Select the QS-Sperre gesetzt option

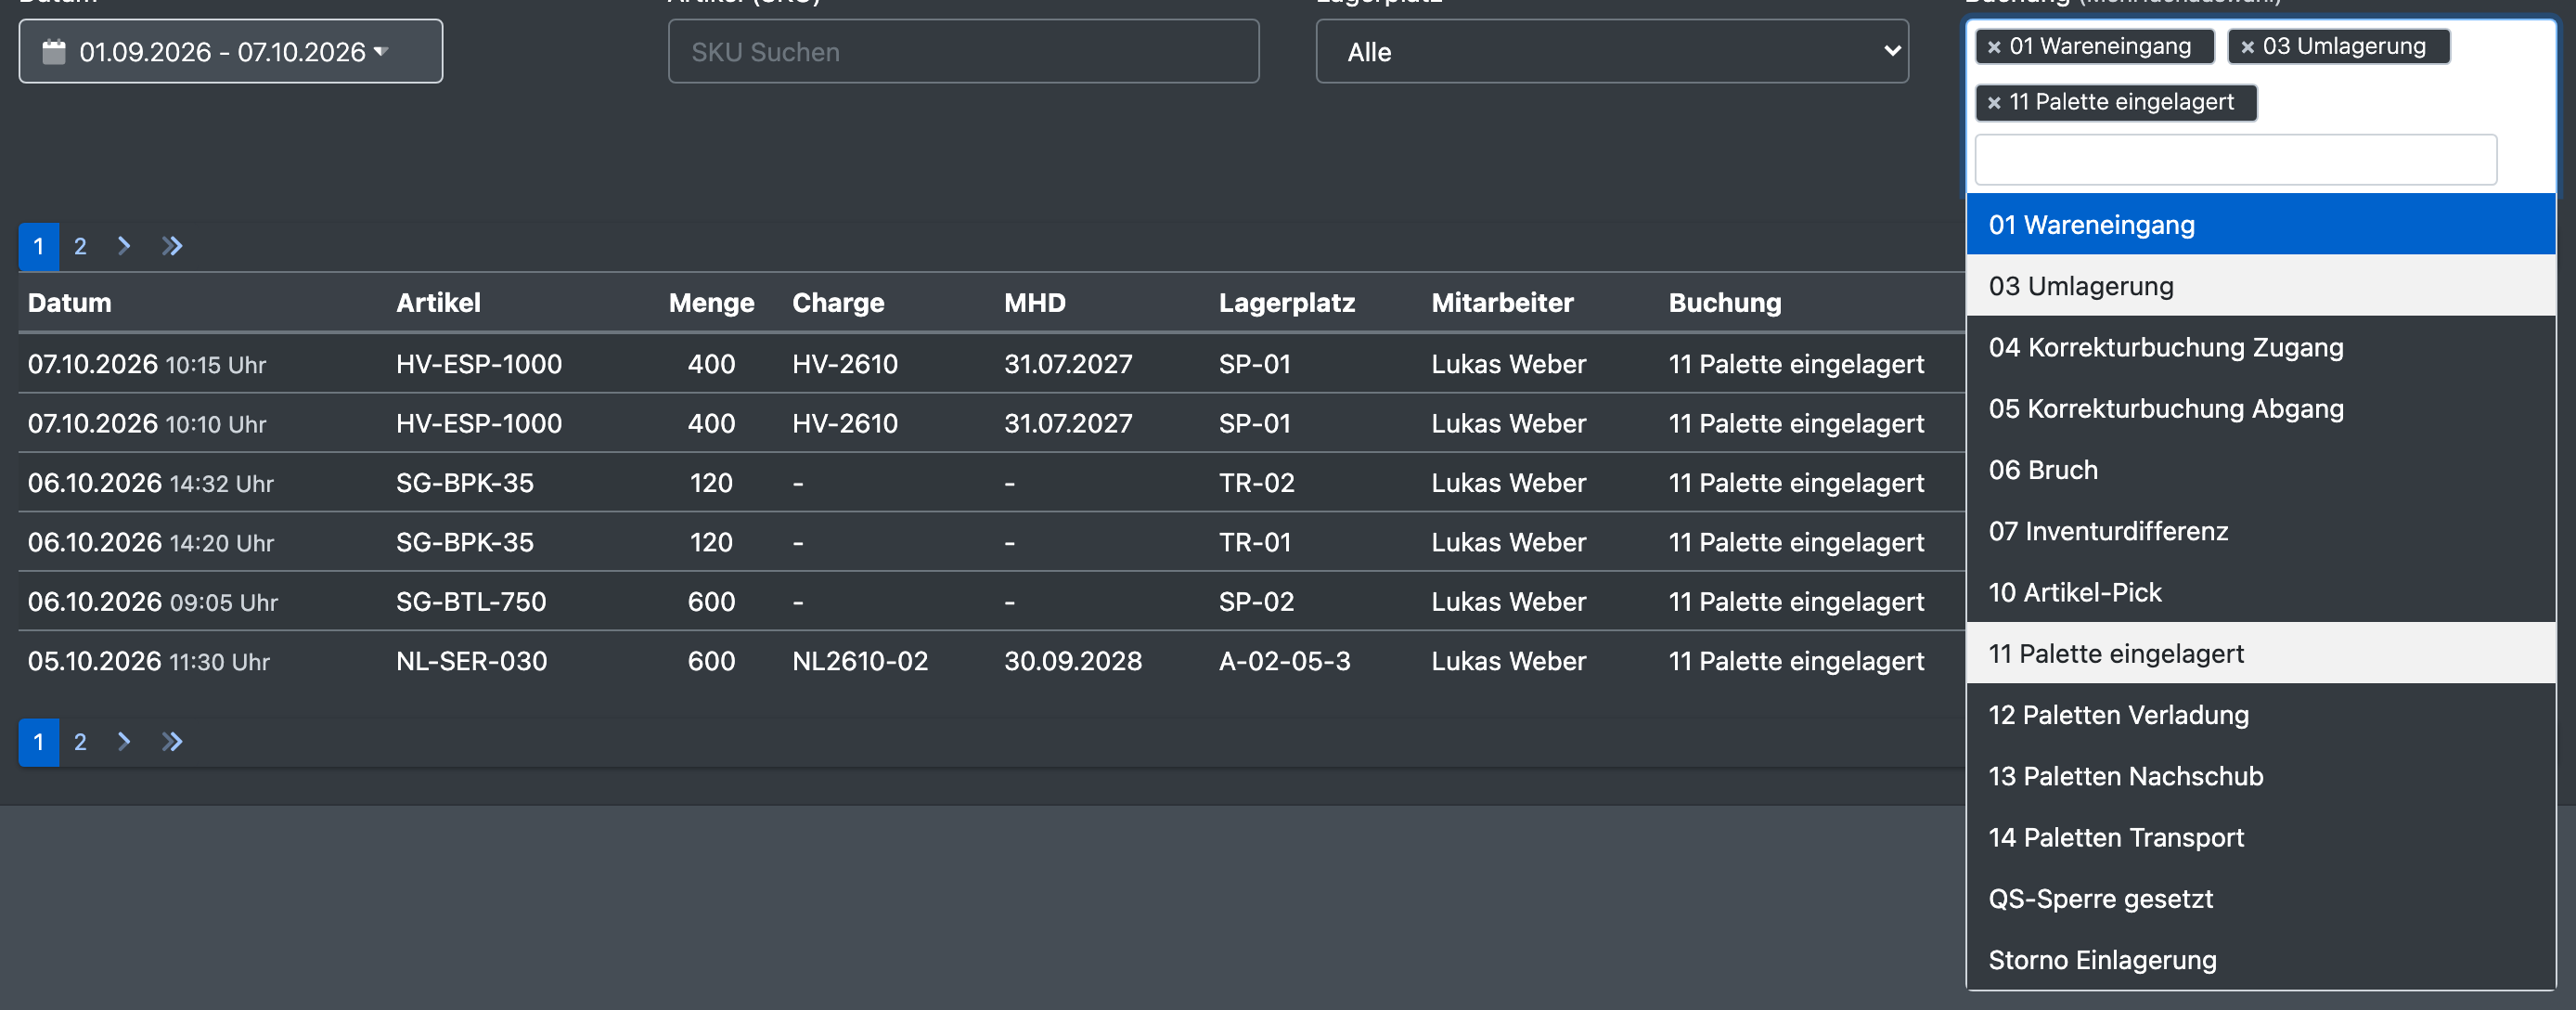click(2260, 898)
